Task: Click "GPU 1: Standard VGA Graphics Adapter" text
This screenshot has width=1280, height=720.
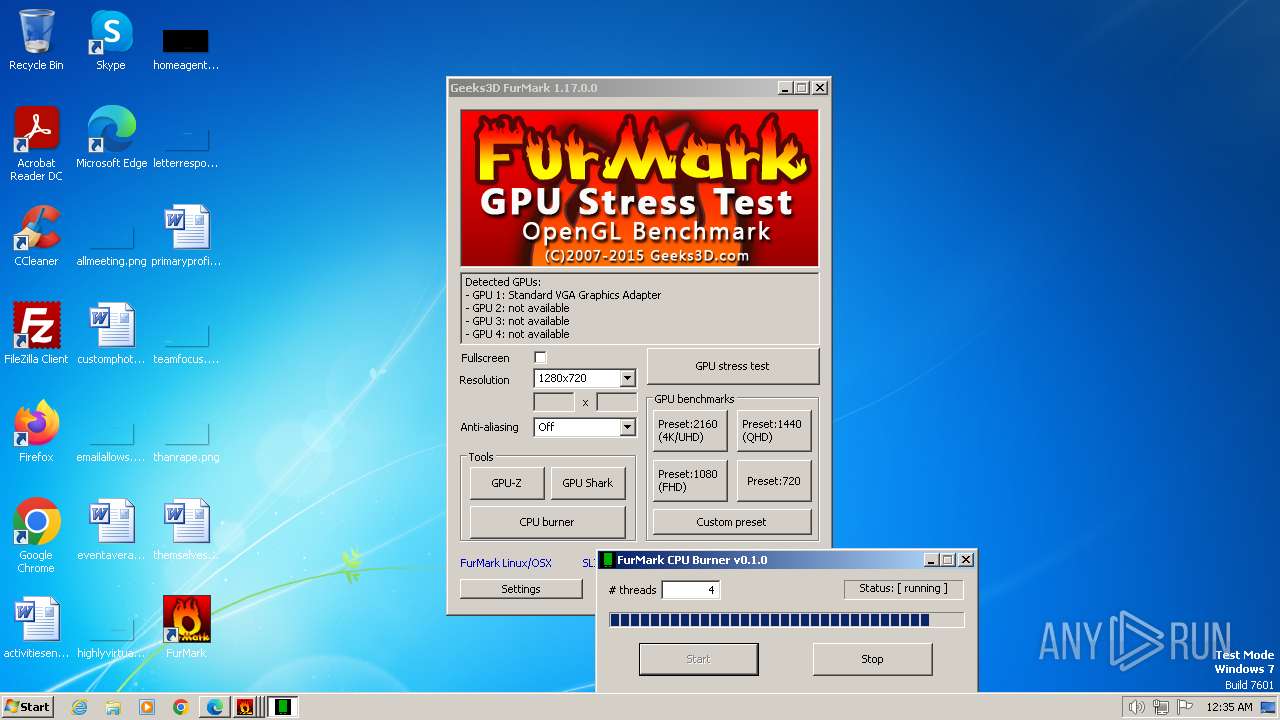Action: [x=566, y=295]
